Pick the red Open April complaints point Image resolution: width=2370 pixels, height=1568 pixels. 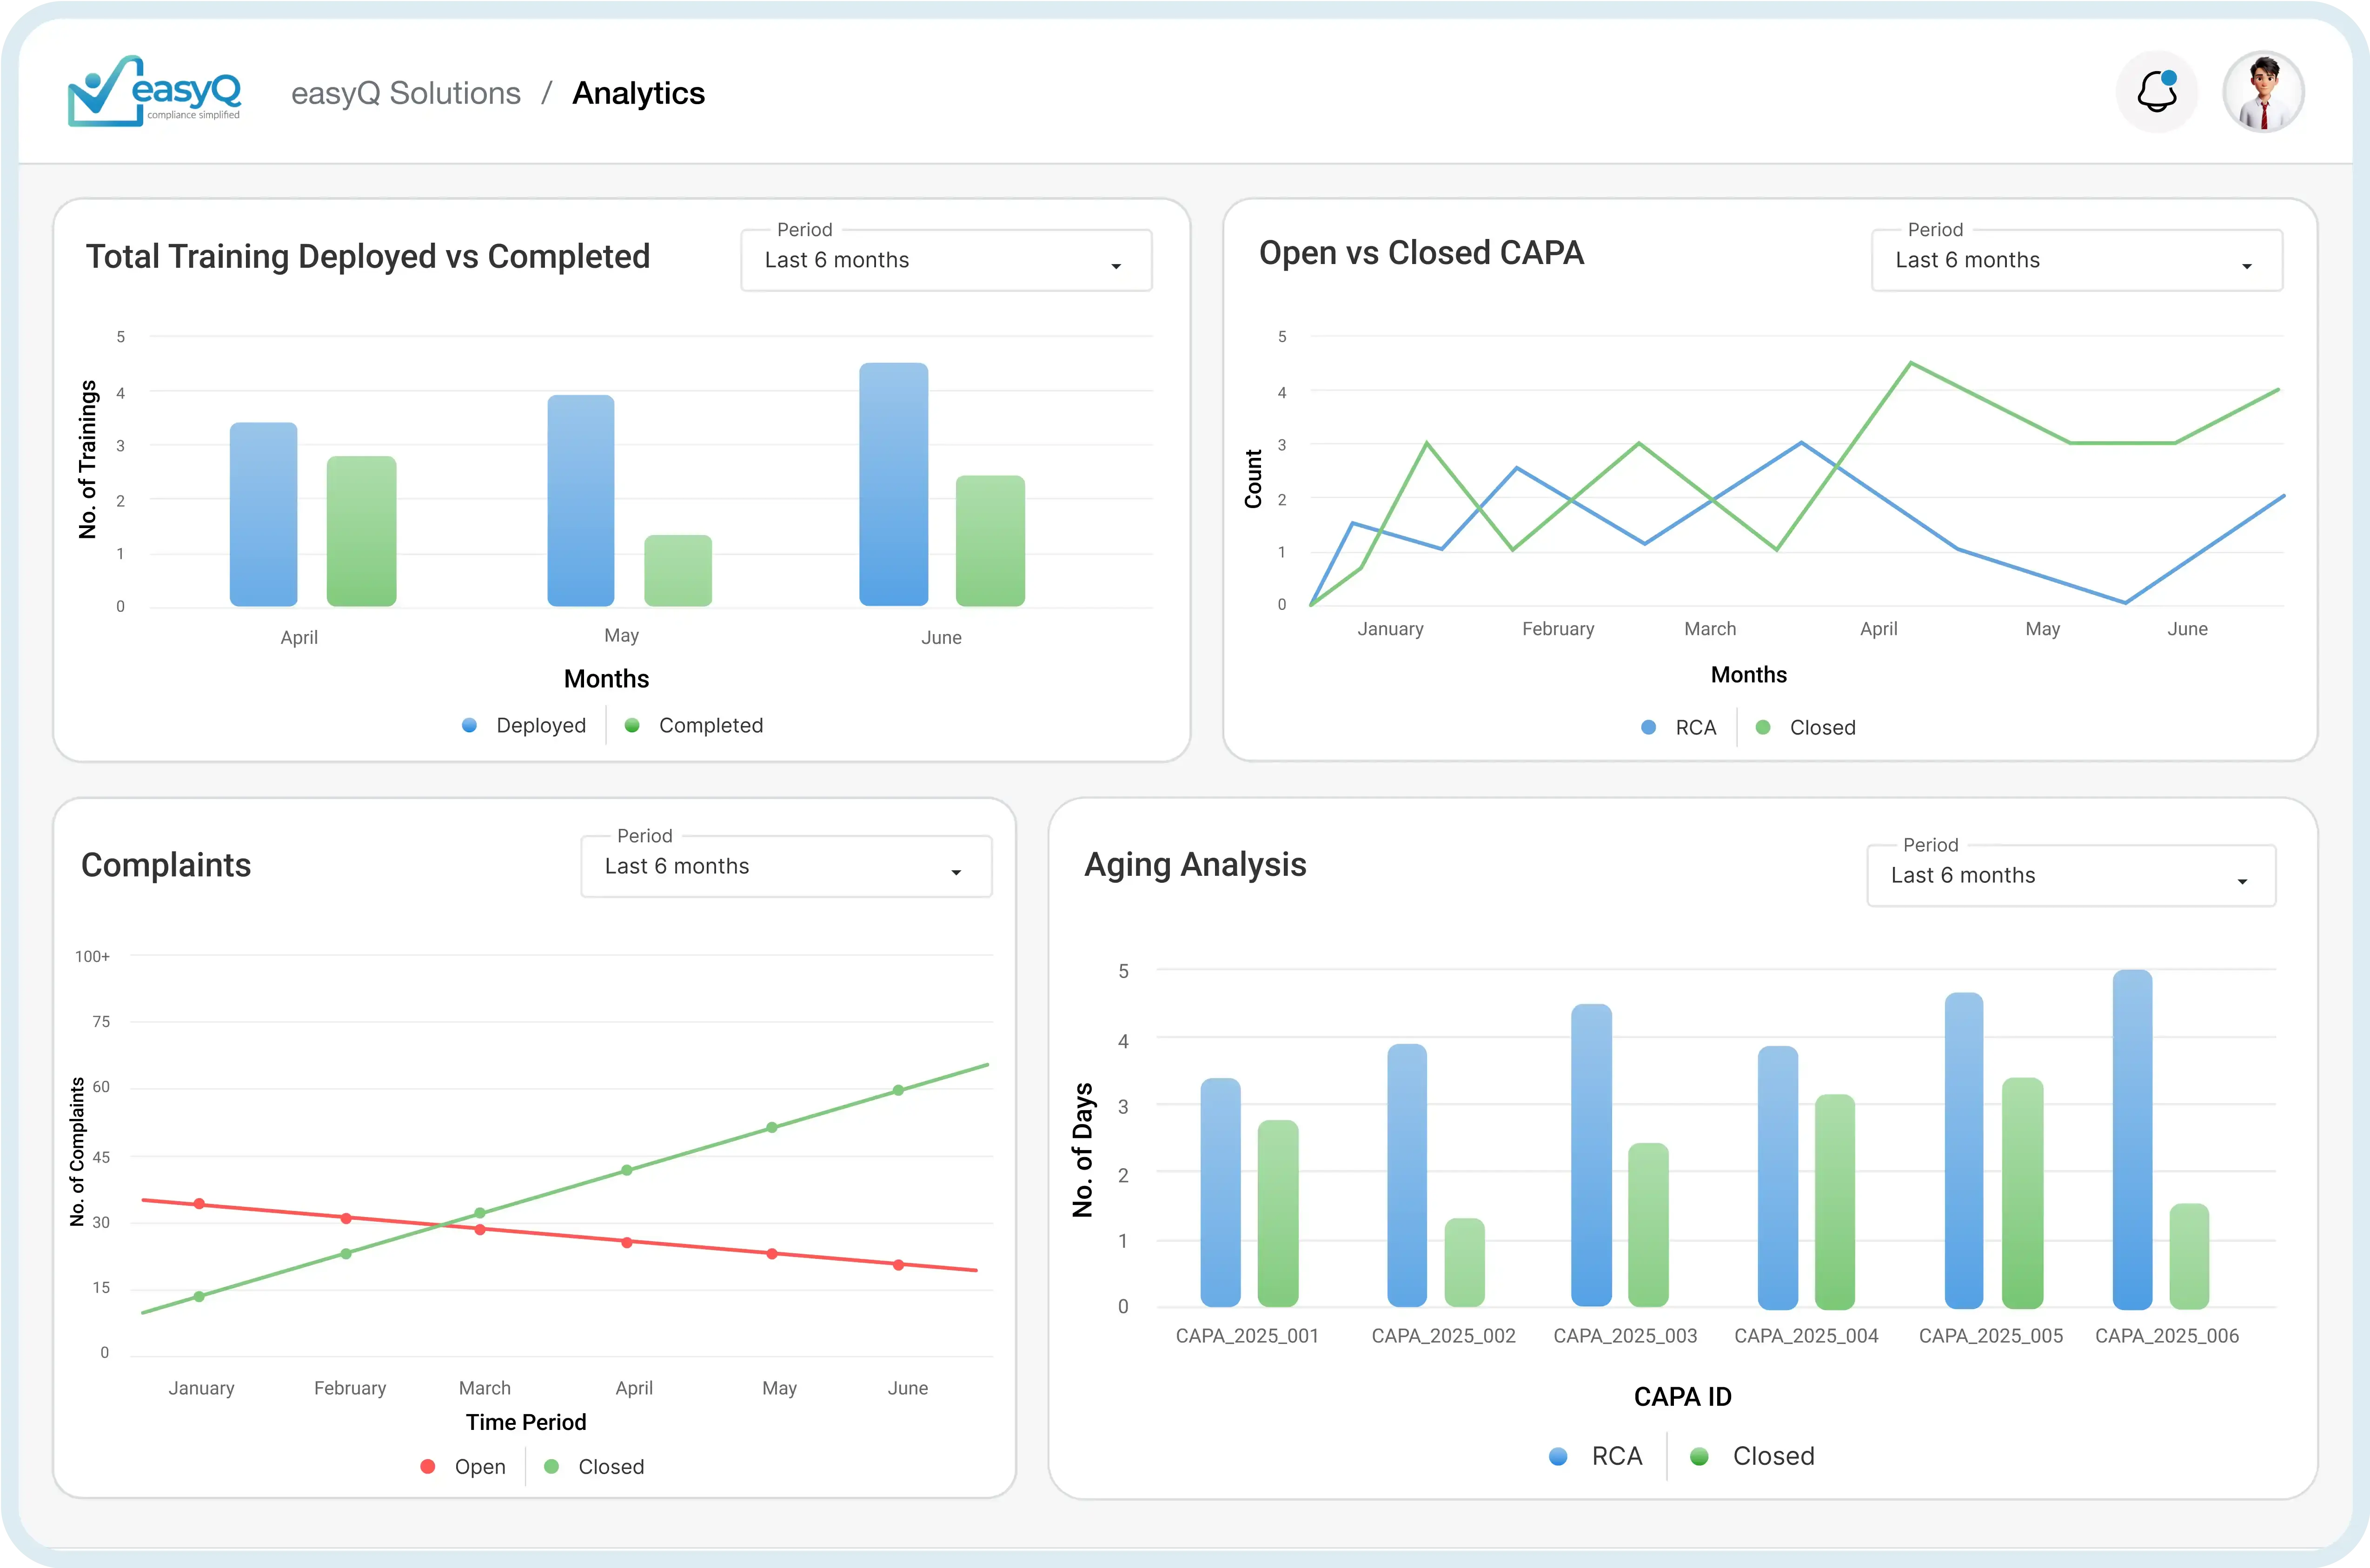[627, 1243]
